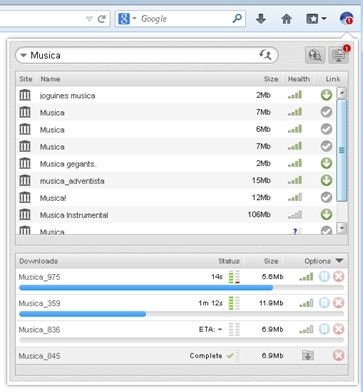Click site icon for joguines musica

25,95
